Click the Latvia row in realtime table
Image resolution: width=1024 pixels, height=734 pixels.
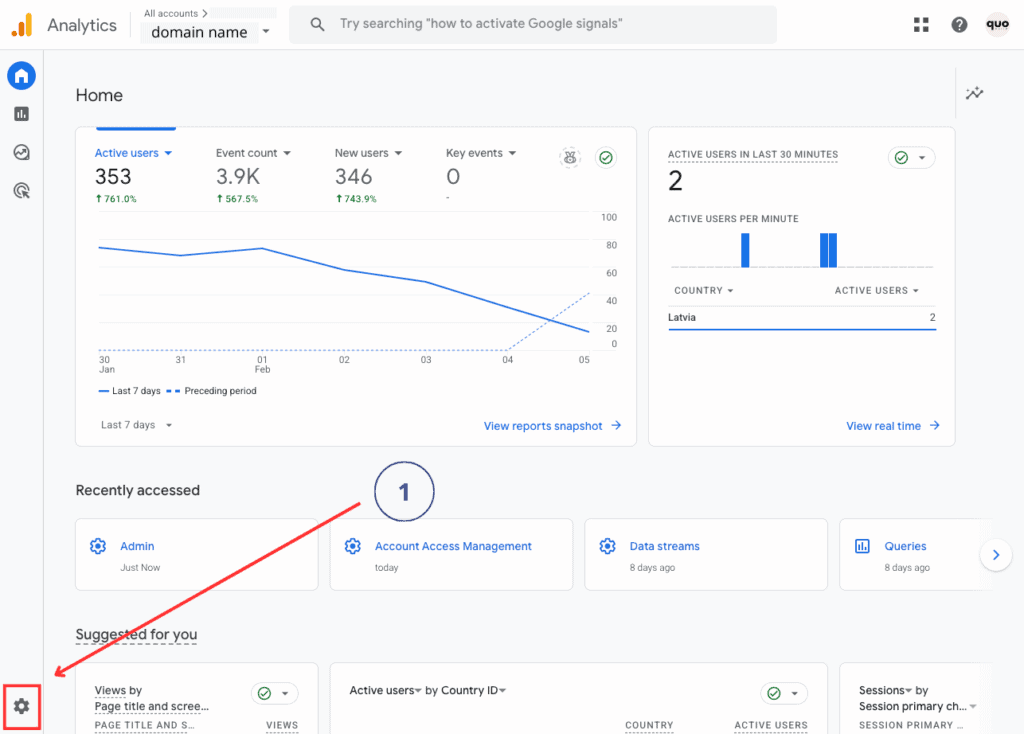(x=802, y=318)
